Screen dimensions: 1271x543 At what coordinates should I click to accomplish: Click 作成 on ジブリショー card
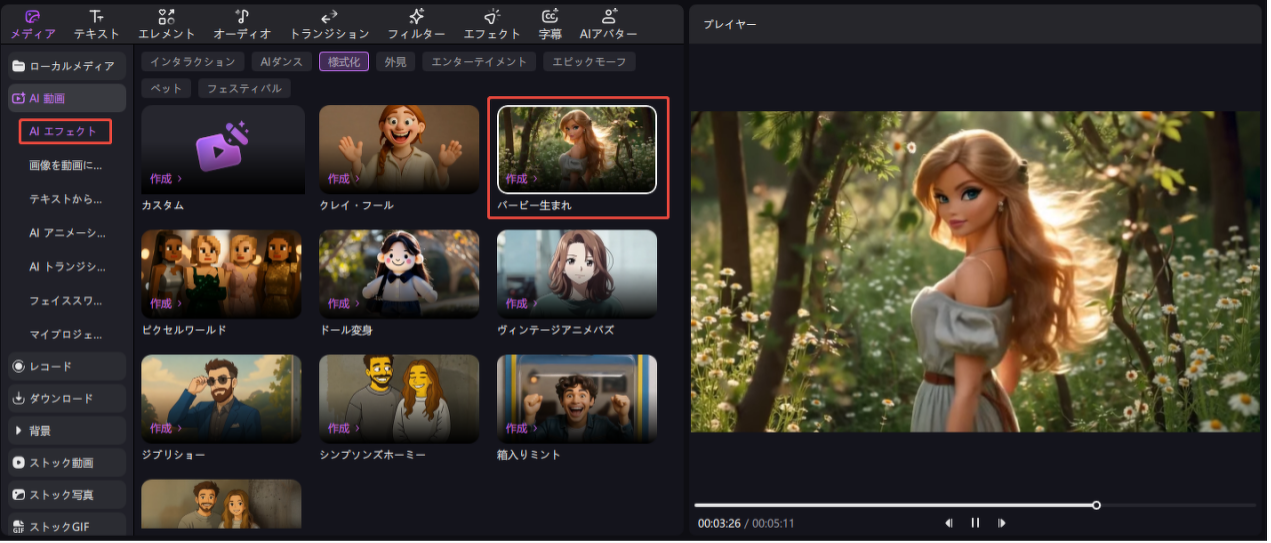click(166, 428)
